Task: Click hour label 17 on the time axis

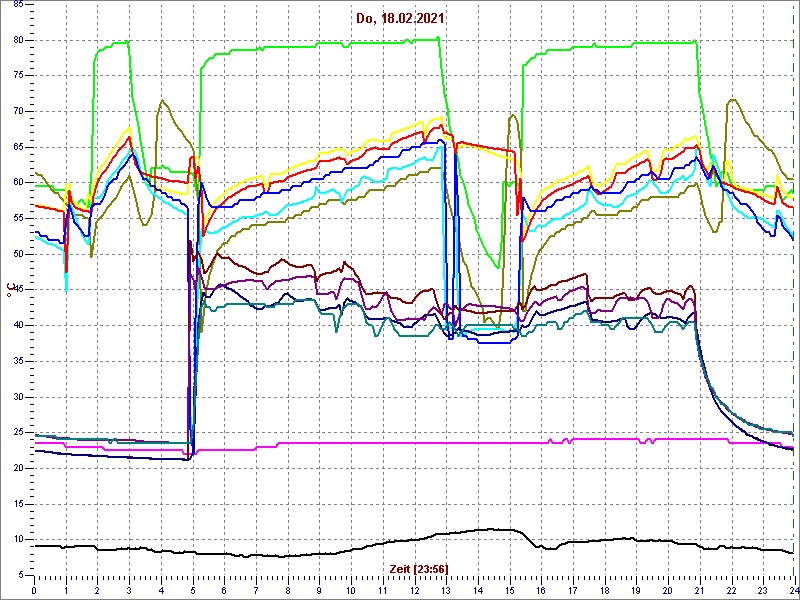Action: click(573, 590)
